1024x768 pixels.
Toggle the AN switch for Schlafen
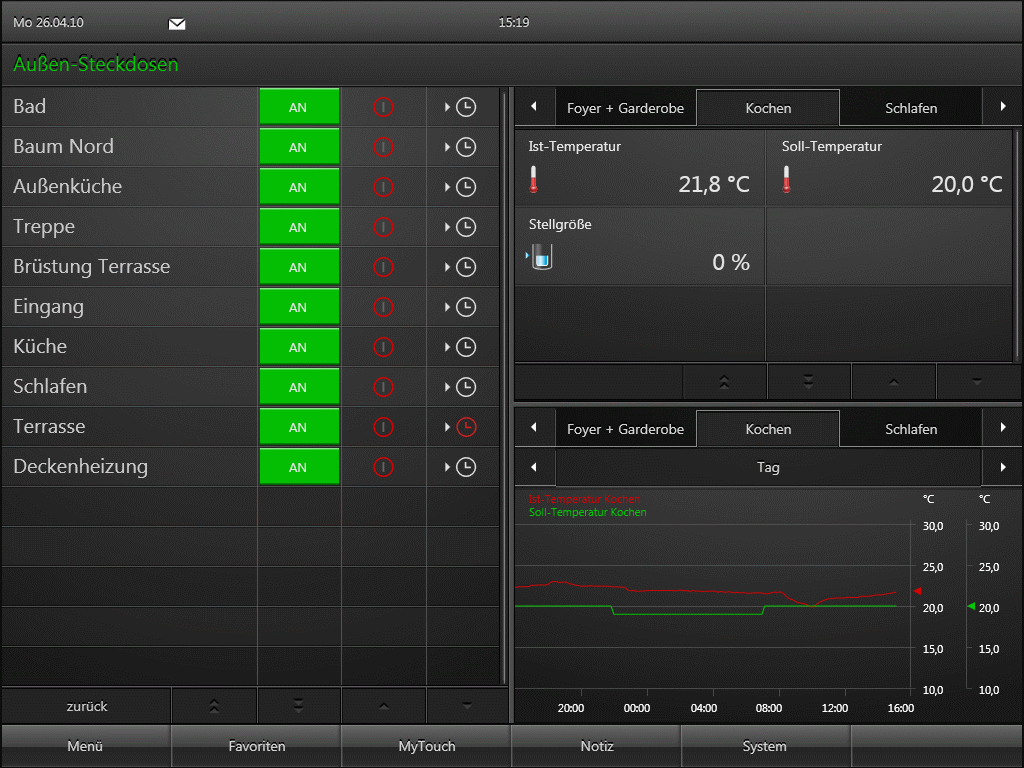[x=299, y=387]
